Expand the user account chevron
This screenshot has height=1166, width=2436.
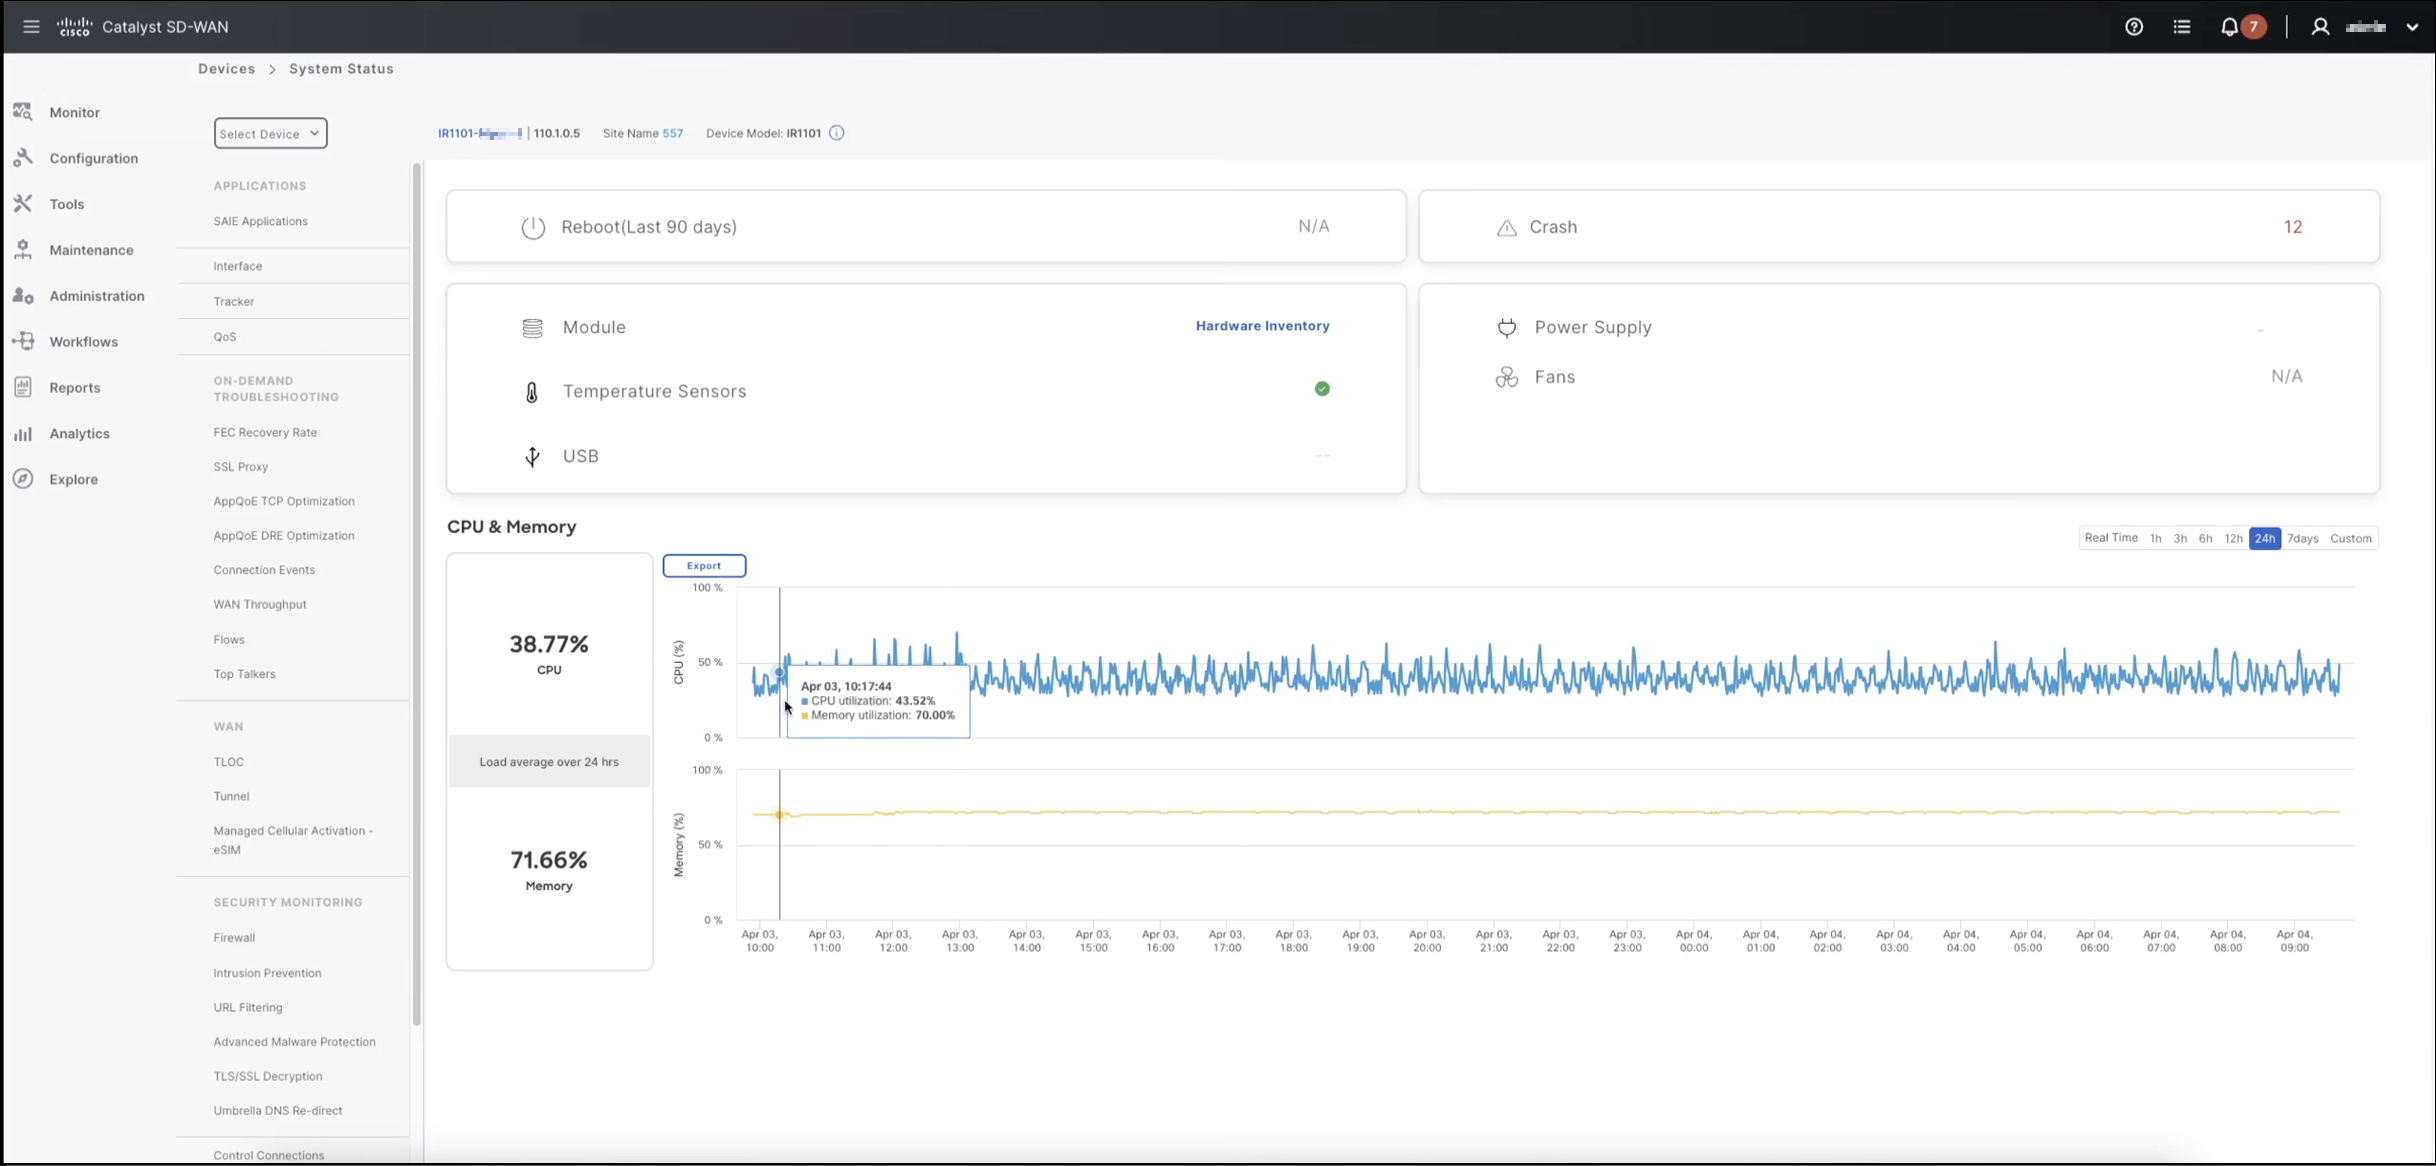point(2412,27)
